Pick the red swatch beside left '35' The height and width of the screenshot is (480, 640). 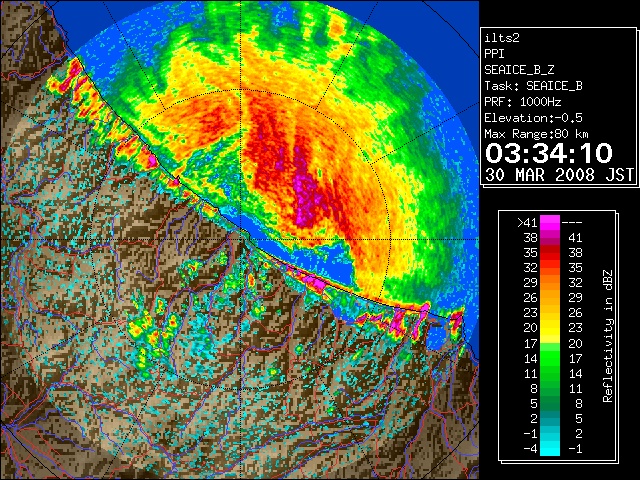[550, 253]
